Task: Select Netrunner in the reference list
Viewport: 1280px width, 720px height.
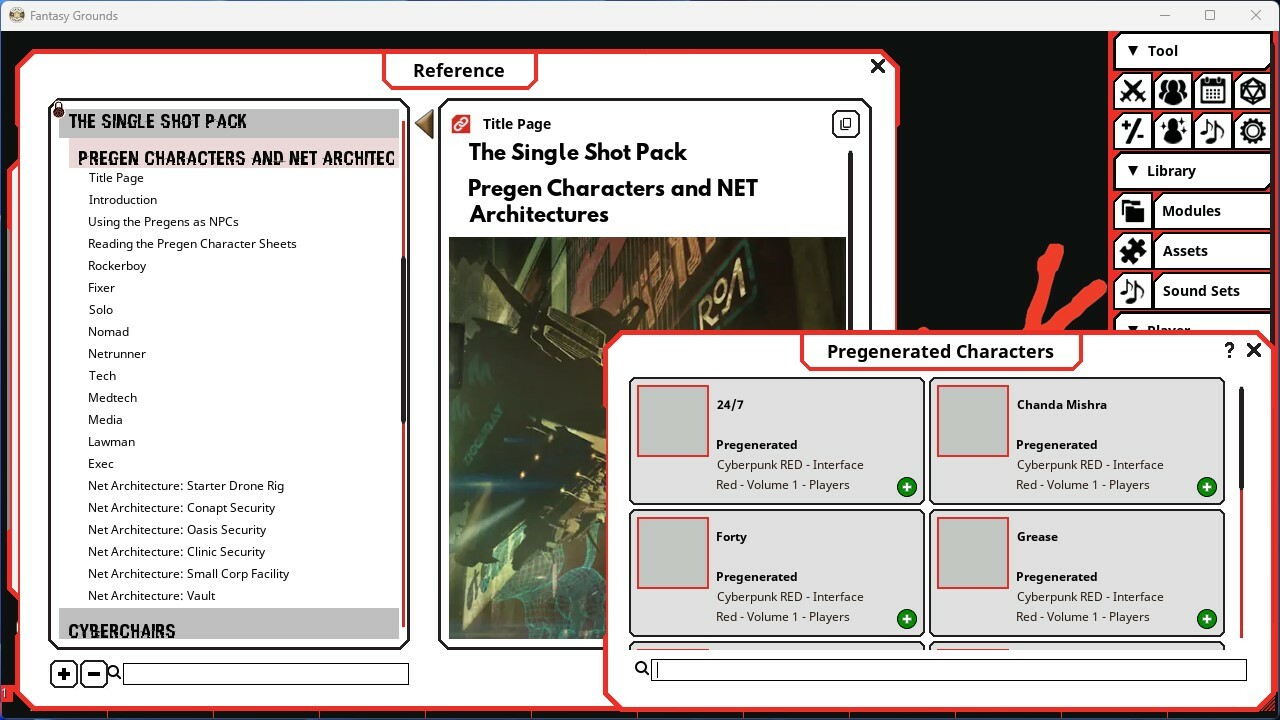Action: pos(117,353)
